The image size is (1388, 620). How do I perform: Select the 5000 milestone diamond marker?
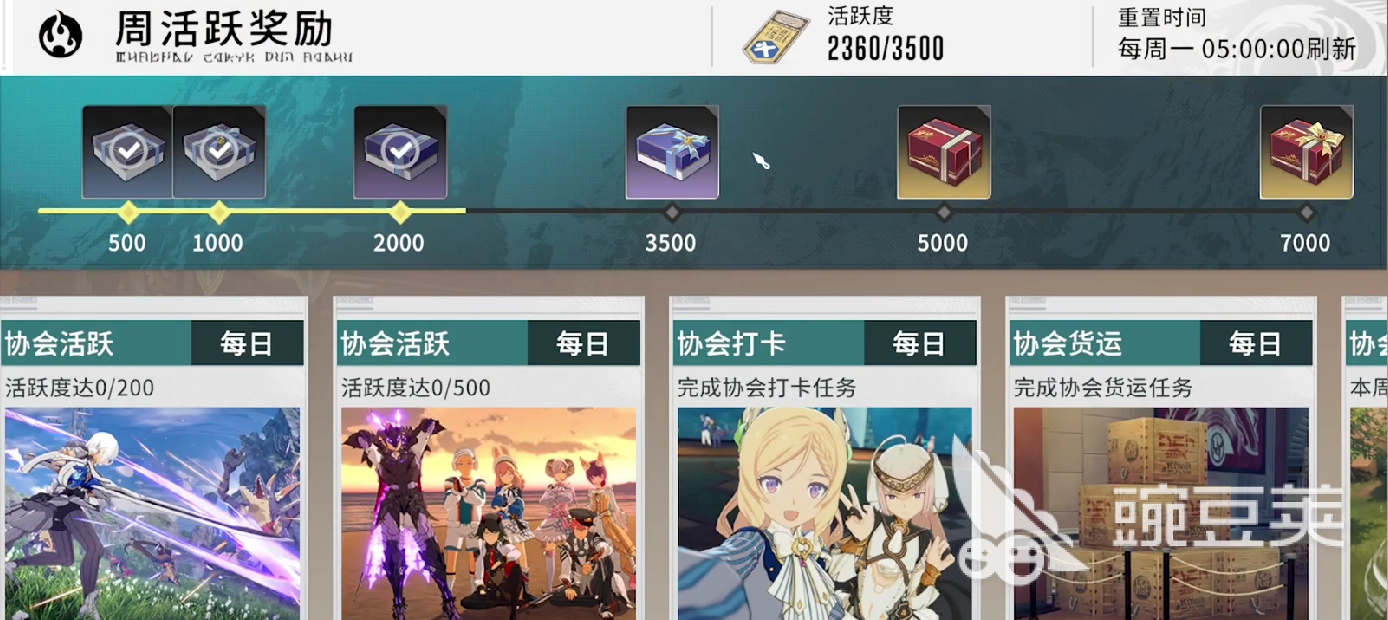pyautogui.click(x=944, y=212)
